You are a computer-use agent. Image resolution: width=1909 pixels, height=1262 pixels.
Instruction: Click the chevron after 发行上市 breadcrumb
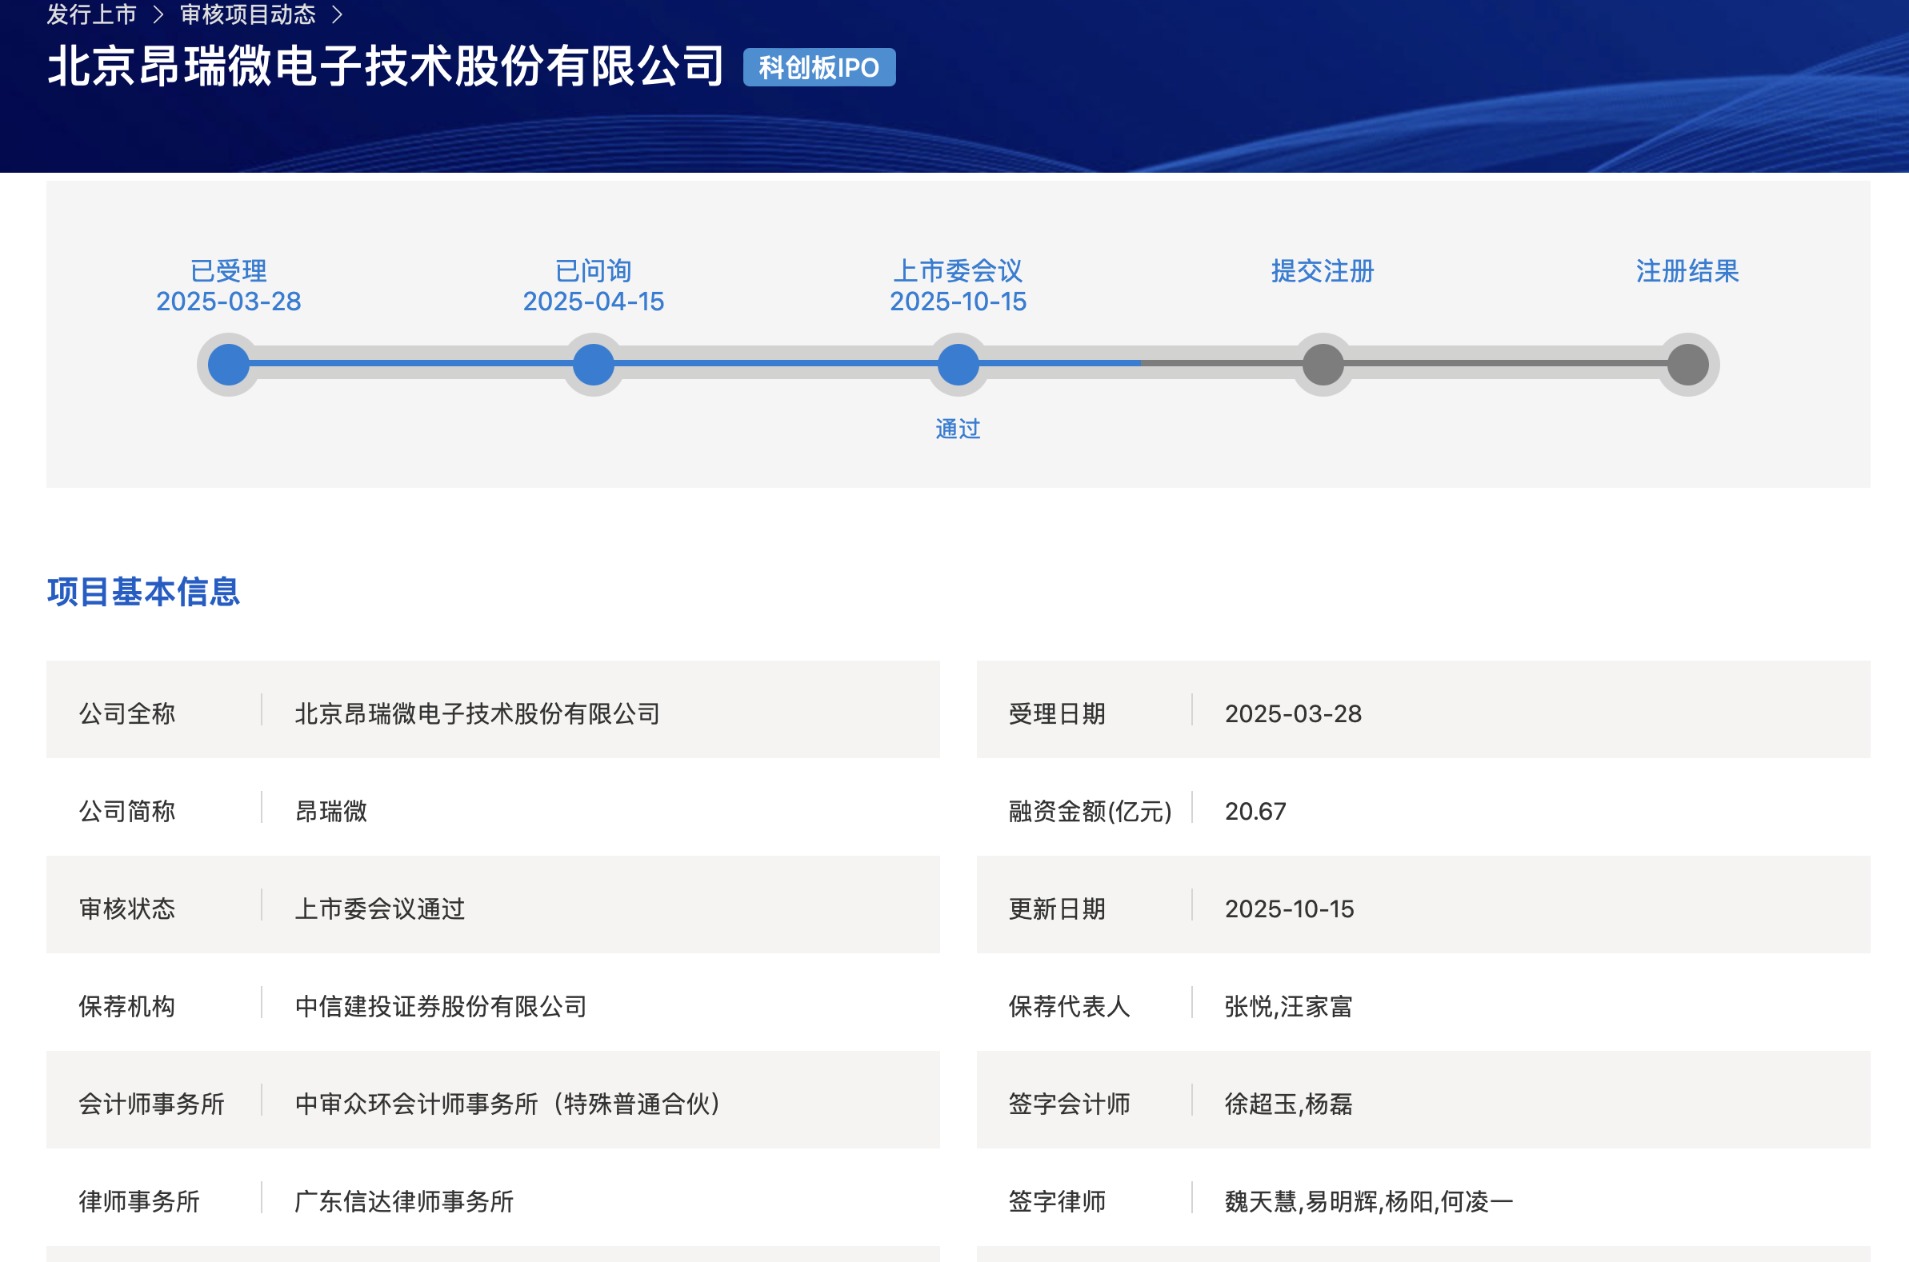[158, 15]
